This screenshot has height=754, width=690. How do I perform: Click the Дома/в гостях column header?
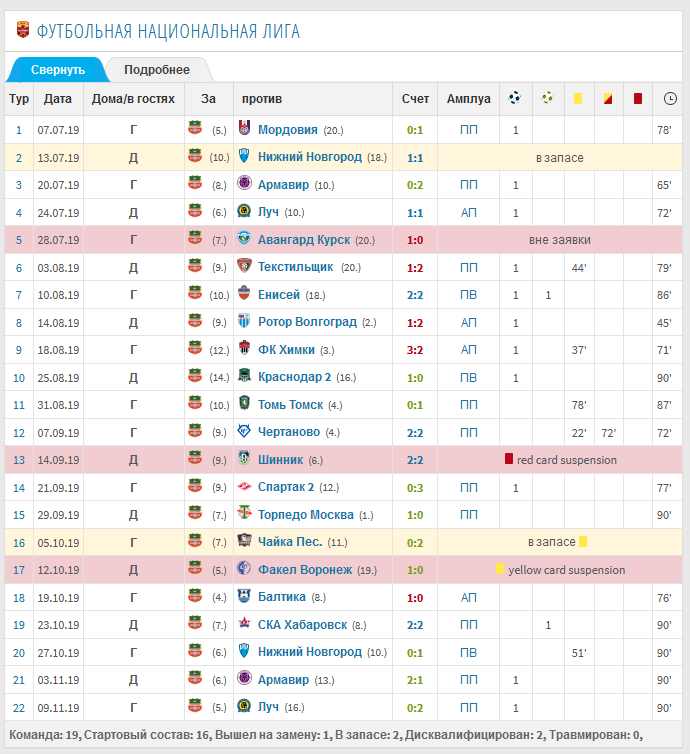coord(133,99)
